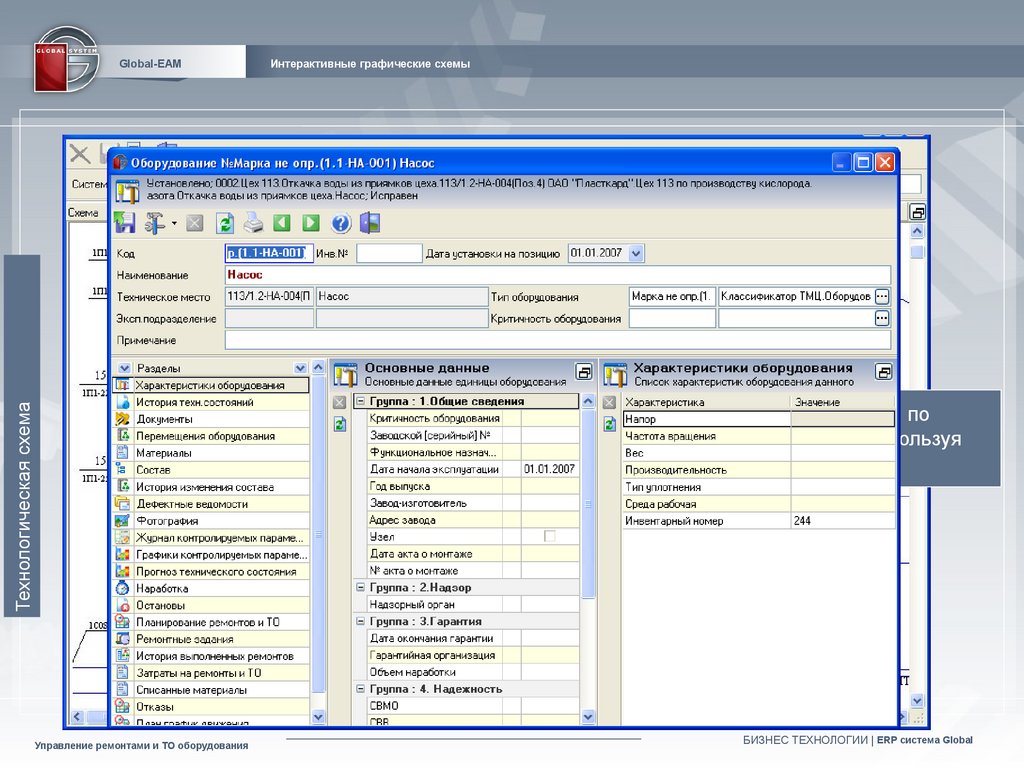Click the Критичность оборудования ellipsis button
Screen dimensions: 1024x768
[881, 319]
